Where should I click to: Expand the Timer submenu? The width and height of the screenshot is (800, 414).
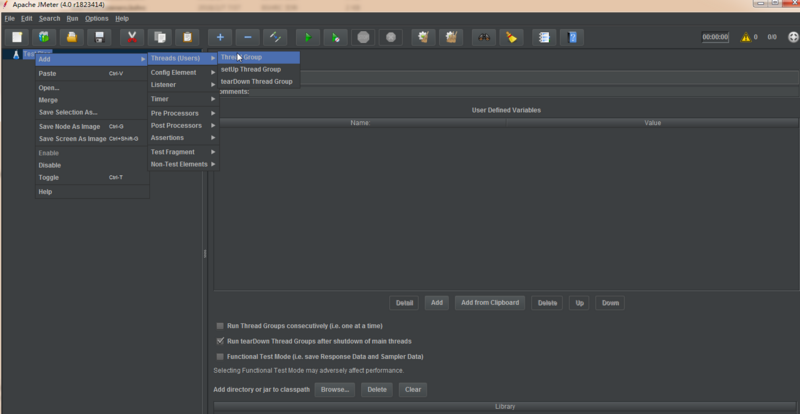[x=183, y=99]
